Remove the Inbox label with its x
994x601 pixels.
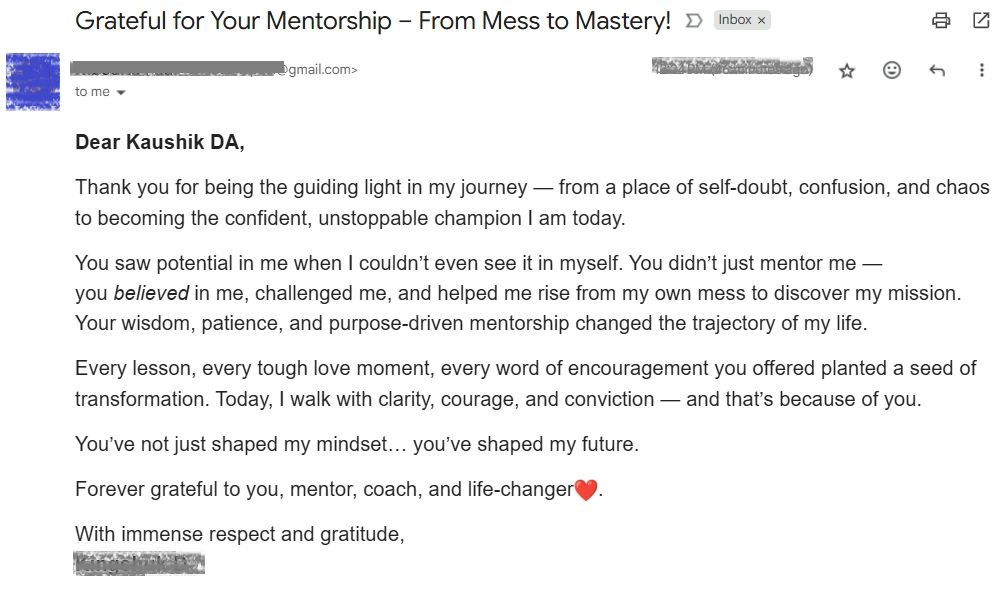coord(761,20)
